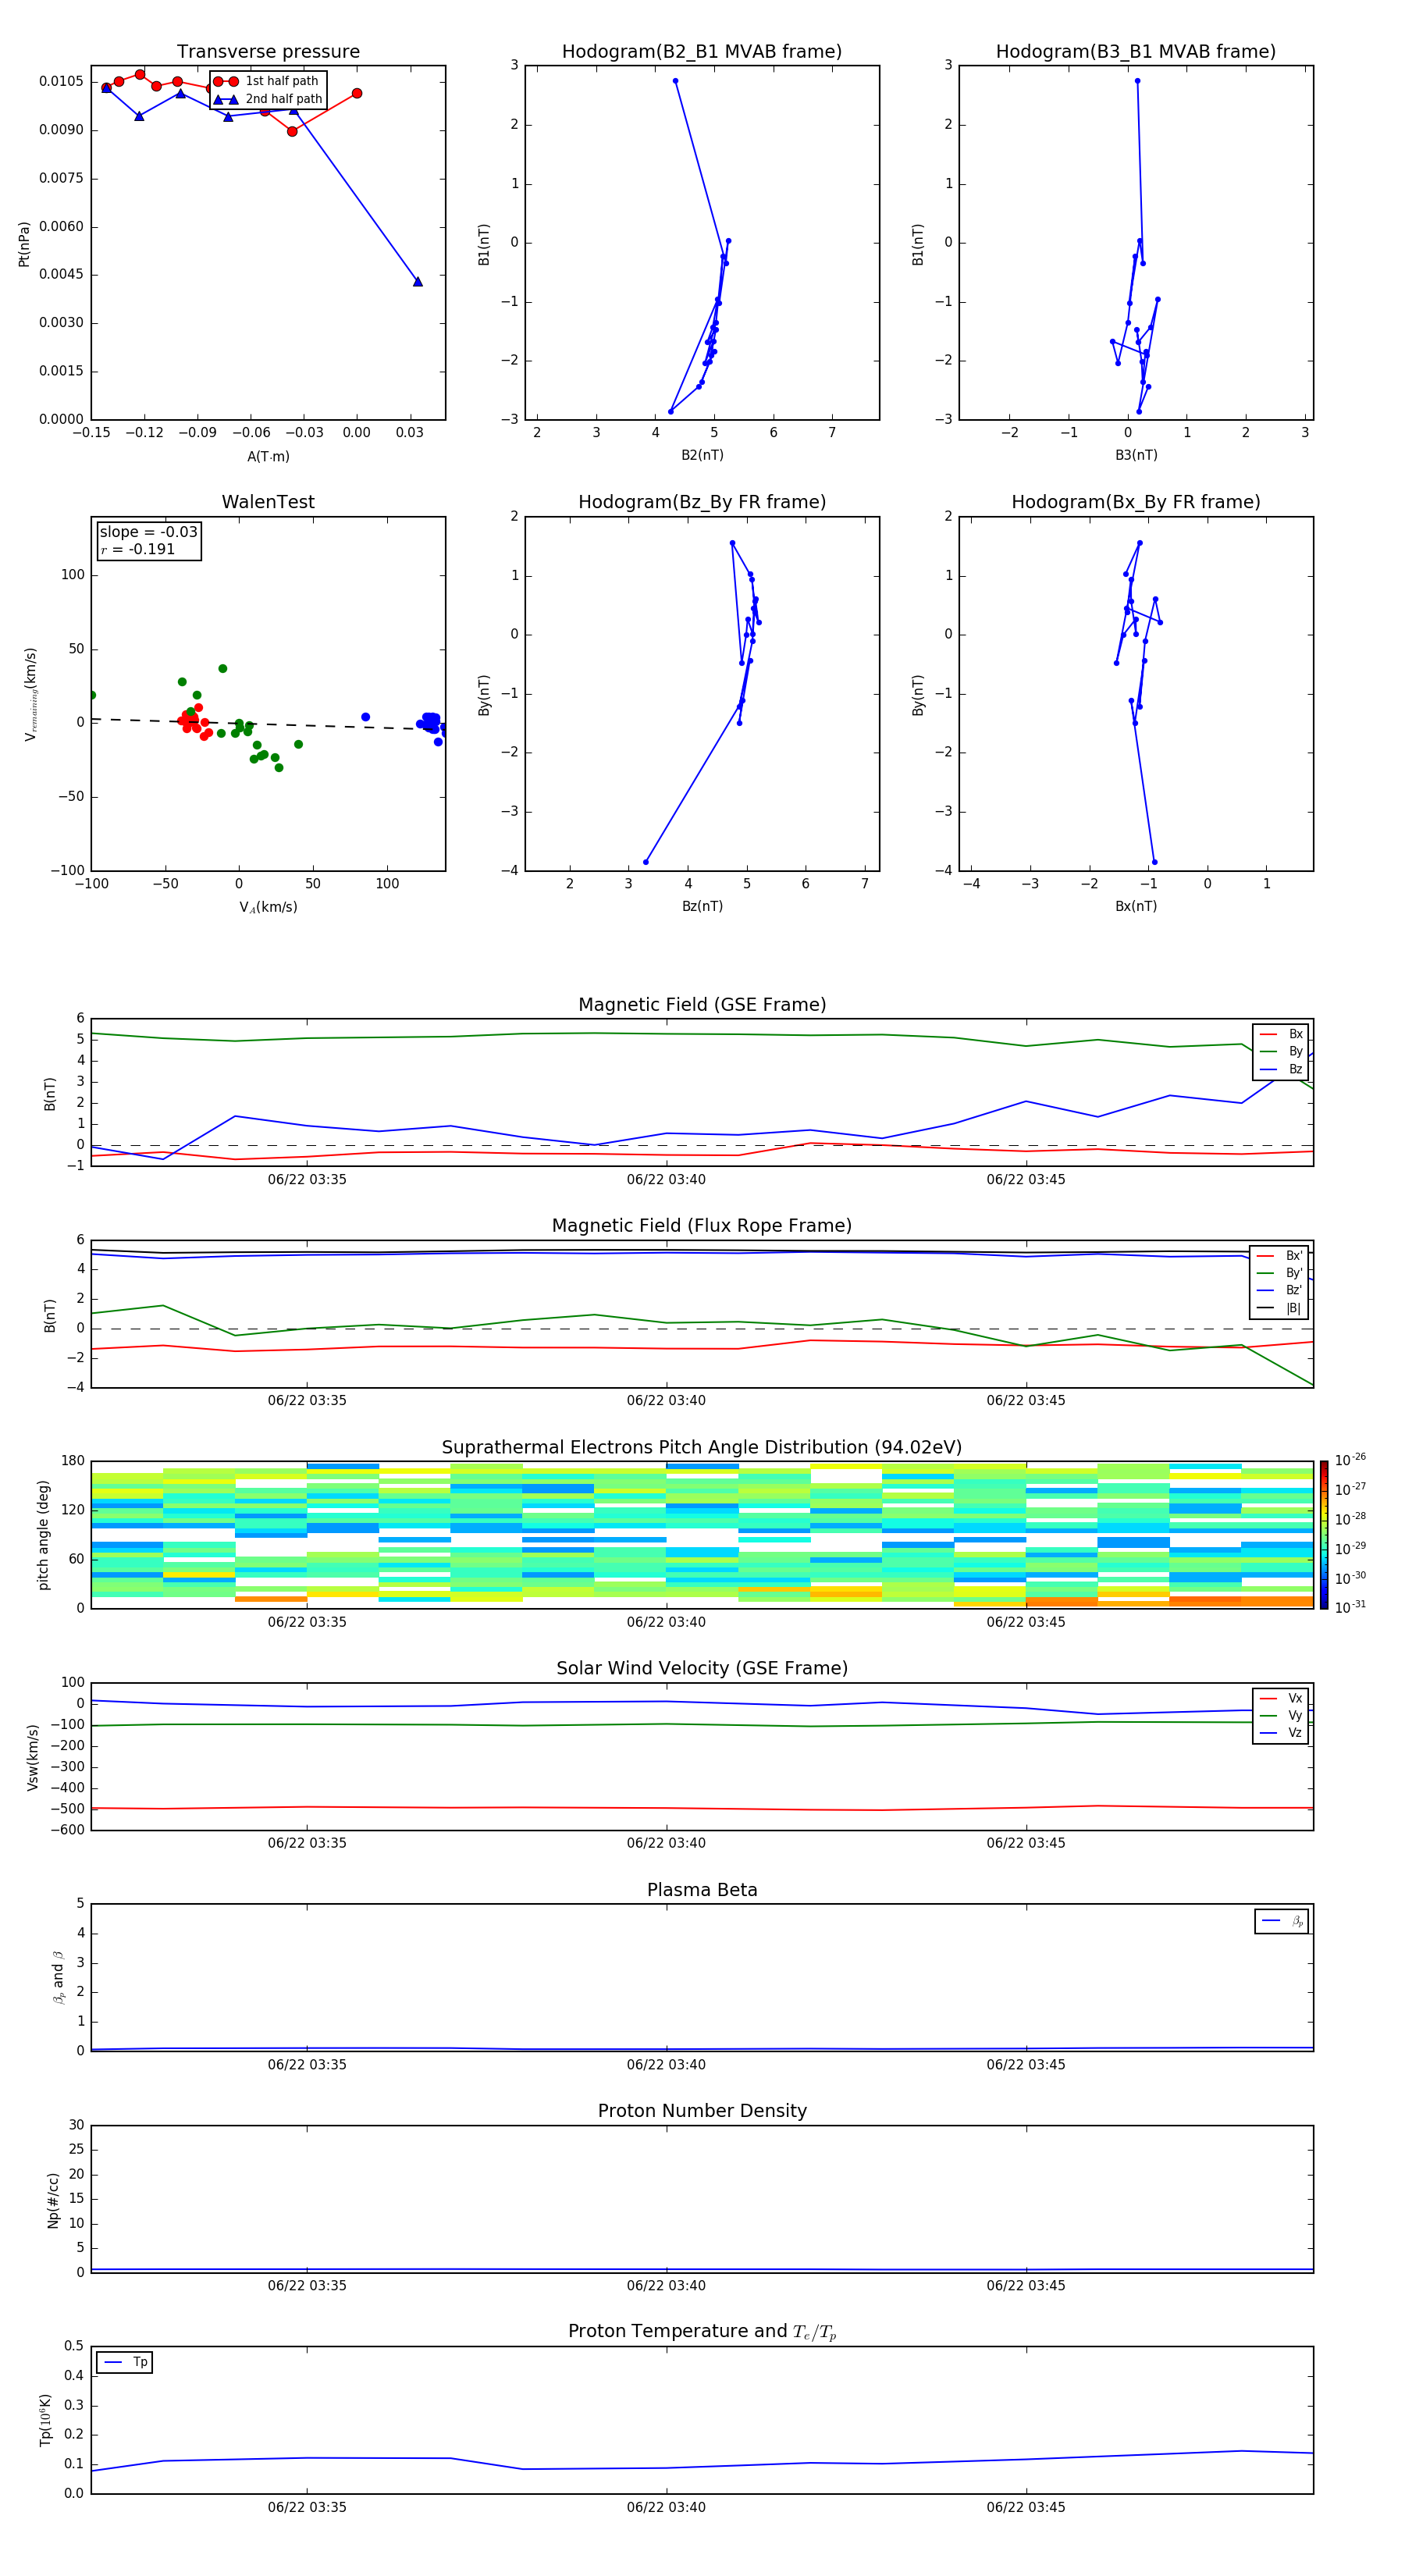Click the '10^-31' colorbar label
Viewport: 1405px width, 2576px height.
click(x=1350, y=1607)
